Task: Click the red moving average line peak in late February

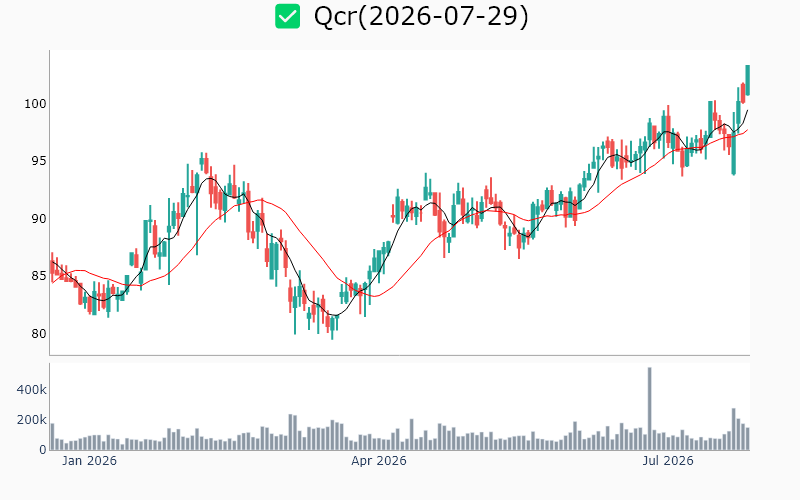Action: (x=262, y=199)
